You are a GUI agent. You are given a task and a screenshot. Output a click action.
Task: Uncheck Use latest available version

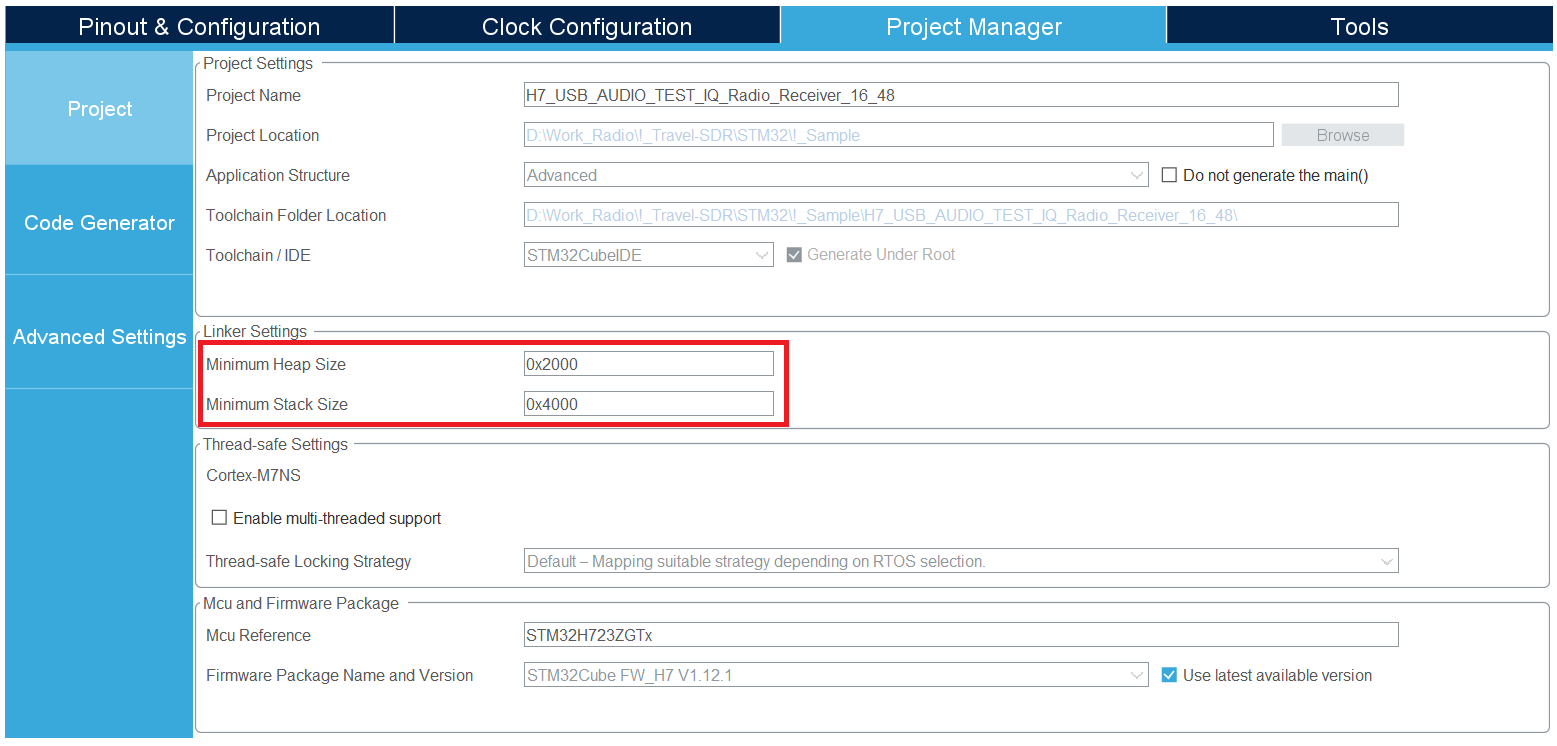[x=1169, y=675]
